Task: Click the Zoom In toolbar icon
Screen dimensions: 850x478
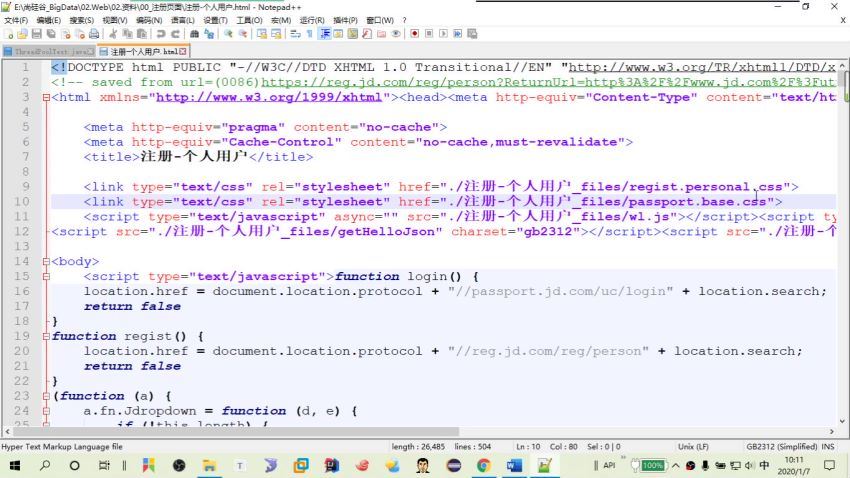Action: point(228,34)
